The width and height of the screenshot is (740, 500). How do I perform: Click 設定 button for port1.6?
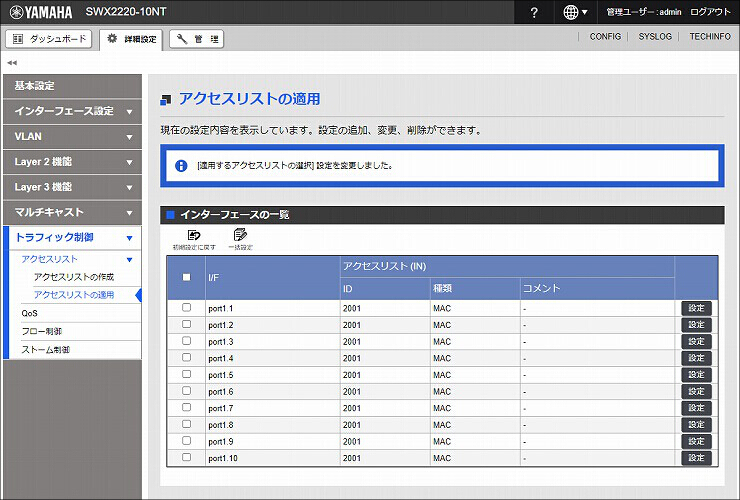tap(696, 391)
